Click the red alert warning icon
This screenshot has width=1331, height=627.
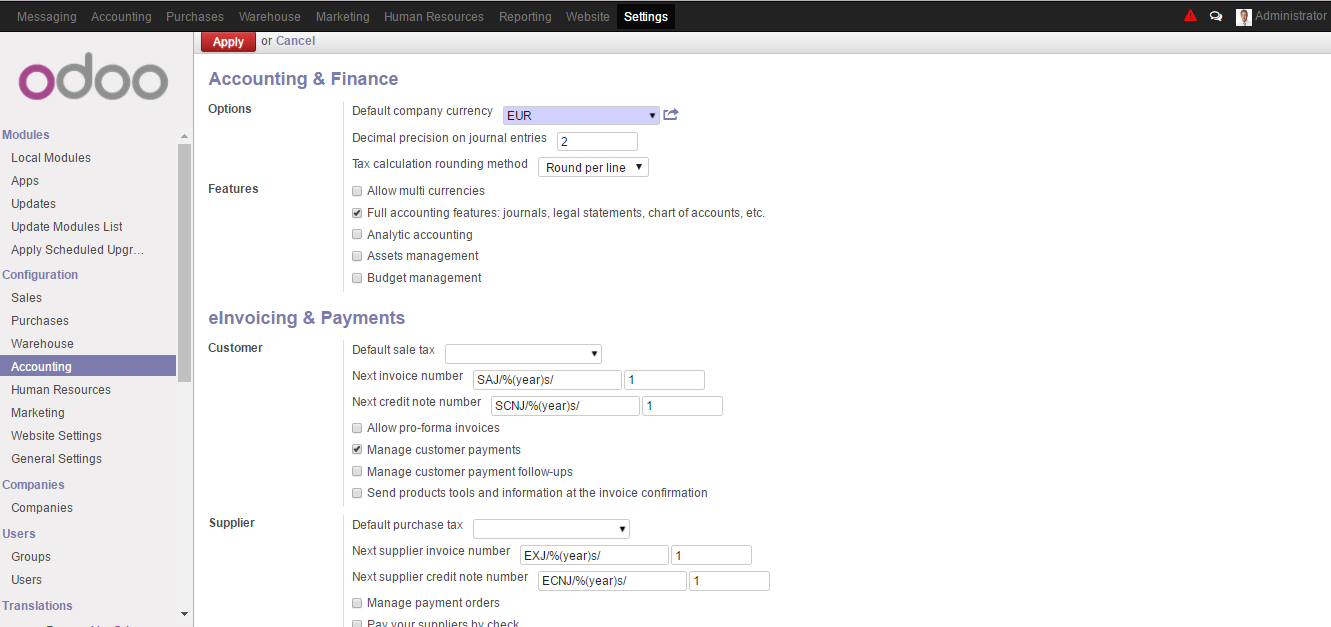(1189, 15)
